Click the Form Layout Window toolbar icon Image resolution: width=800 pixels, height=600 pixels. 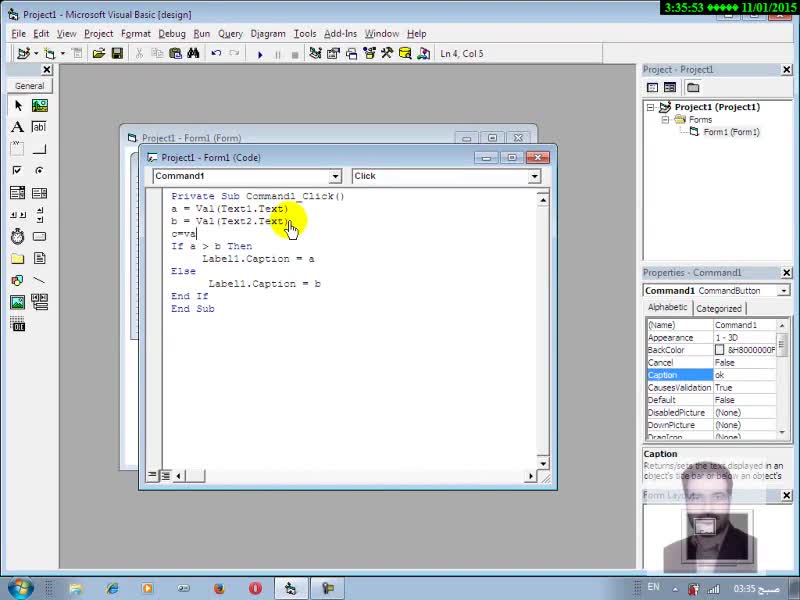pos(352,53)
